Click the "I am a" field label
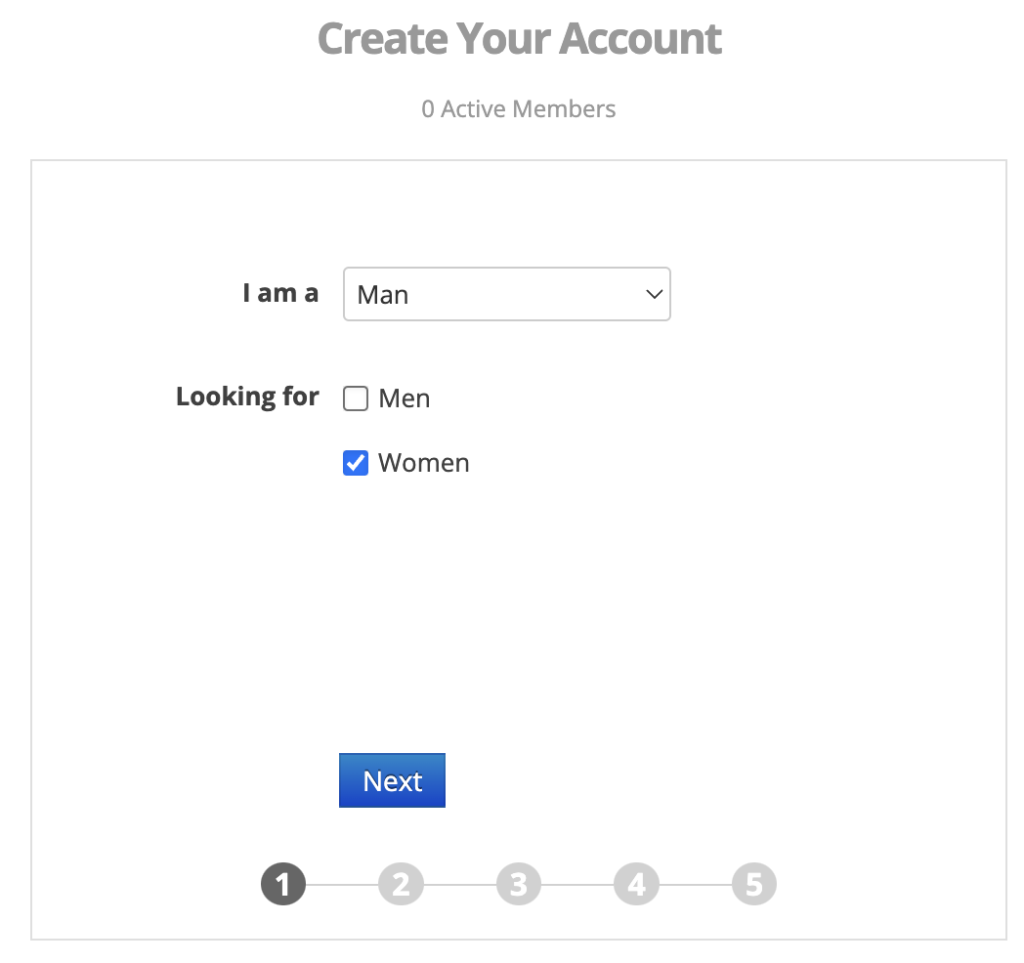This screenshot has height=963, width=1024. click(x=280, y=293)
